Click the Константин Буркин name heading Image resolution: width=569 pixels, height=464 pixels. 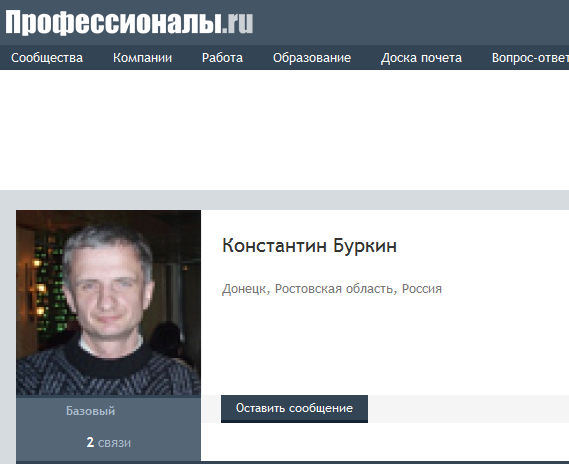pyautogui.click(x=309, y=246)
